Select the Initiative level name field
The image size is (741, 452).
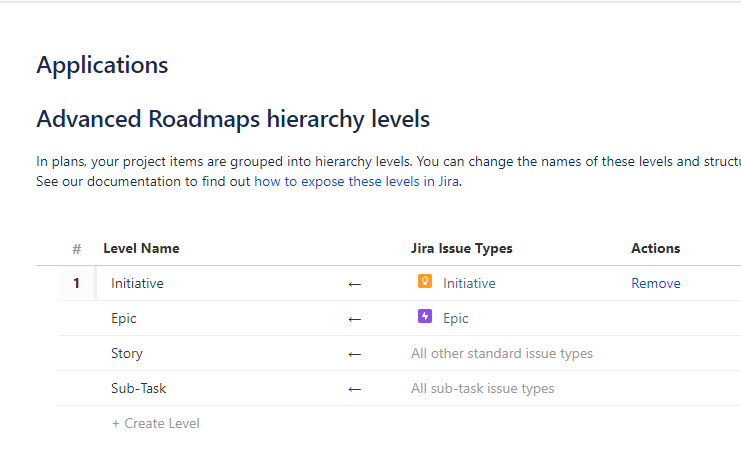137,283
